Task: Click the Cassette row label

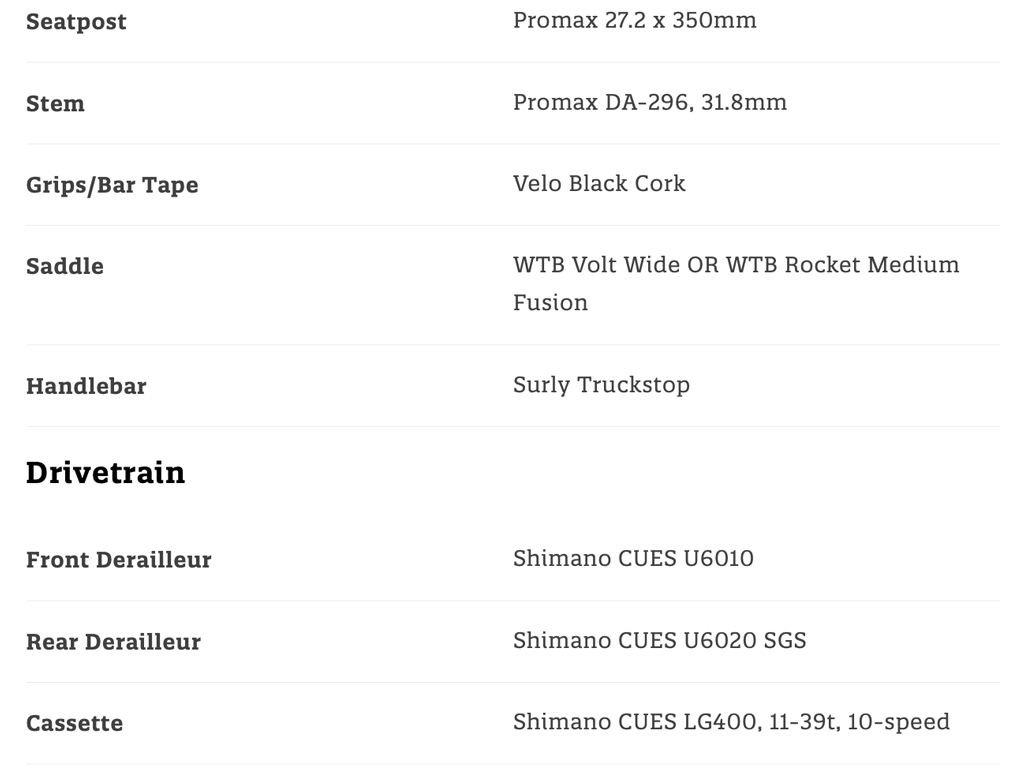Action: [x=75, y=724]
